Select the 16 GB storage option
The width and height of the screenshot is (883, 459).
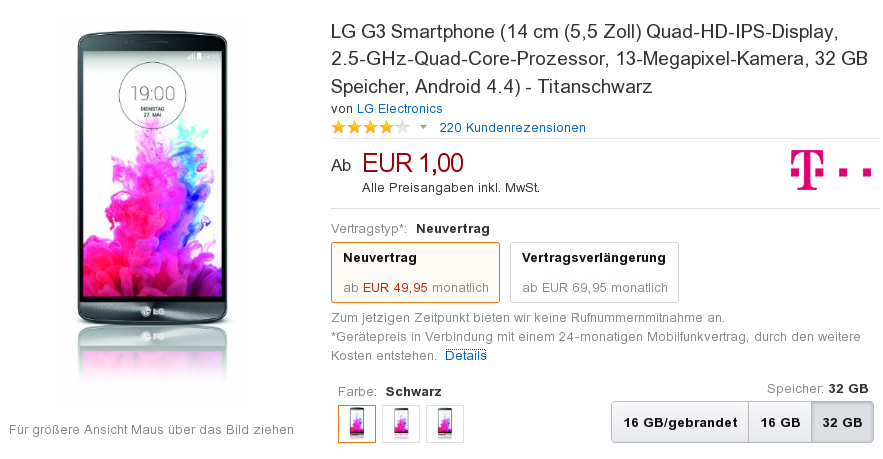(780, 422)
